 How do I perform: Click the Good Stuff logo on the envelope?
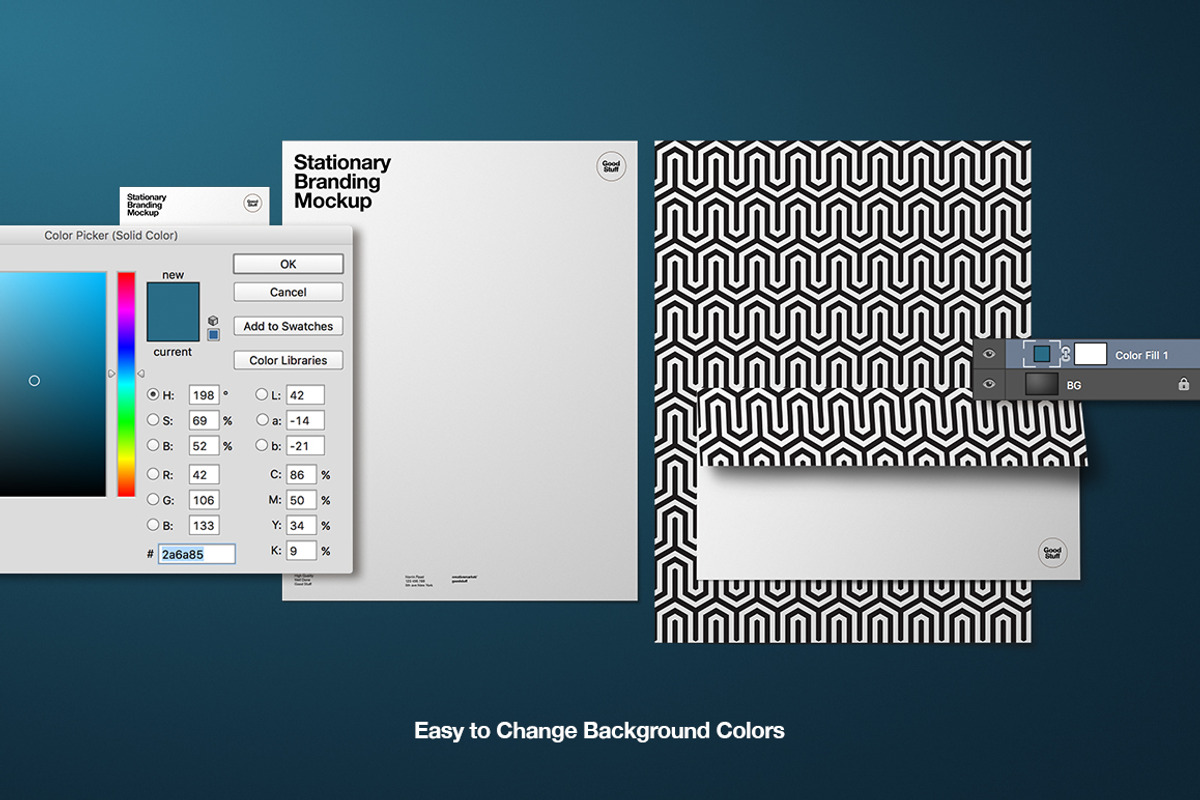(1052, 552)
